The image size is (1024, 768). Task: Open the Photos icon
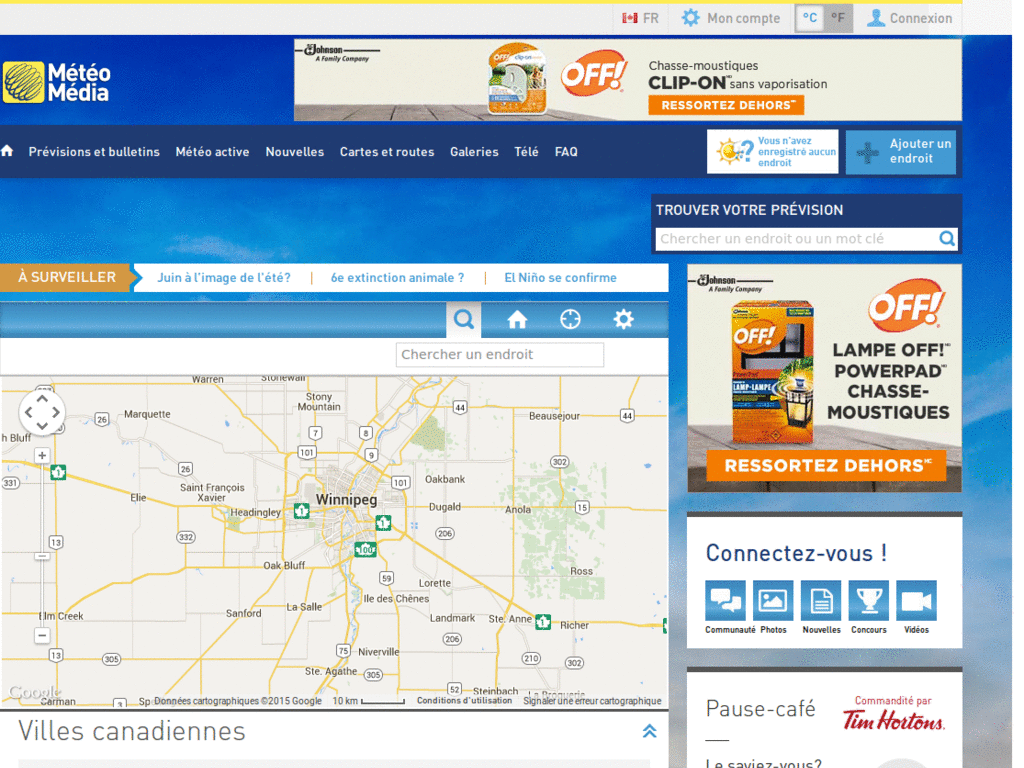pyautogui.click(x=773, y=600)
